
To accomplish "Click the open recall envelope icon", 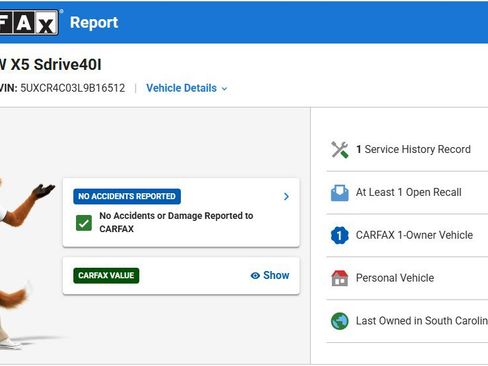I will click(x=340, y=193).
